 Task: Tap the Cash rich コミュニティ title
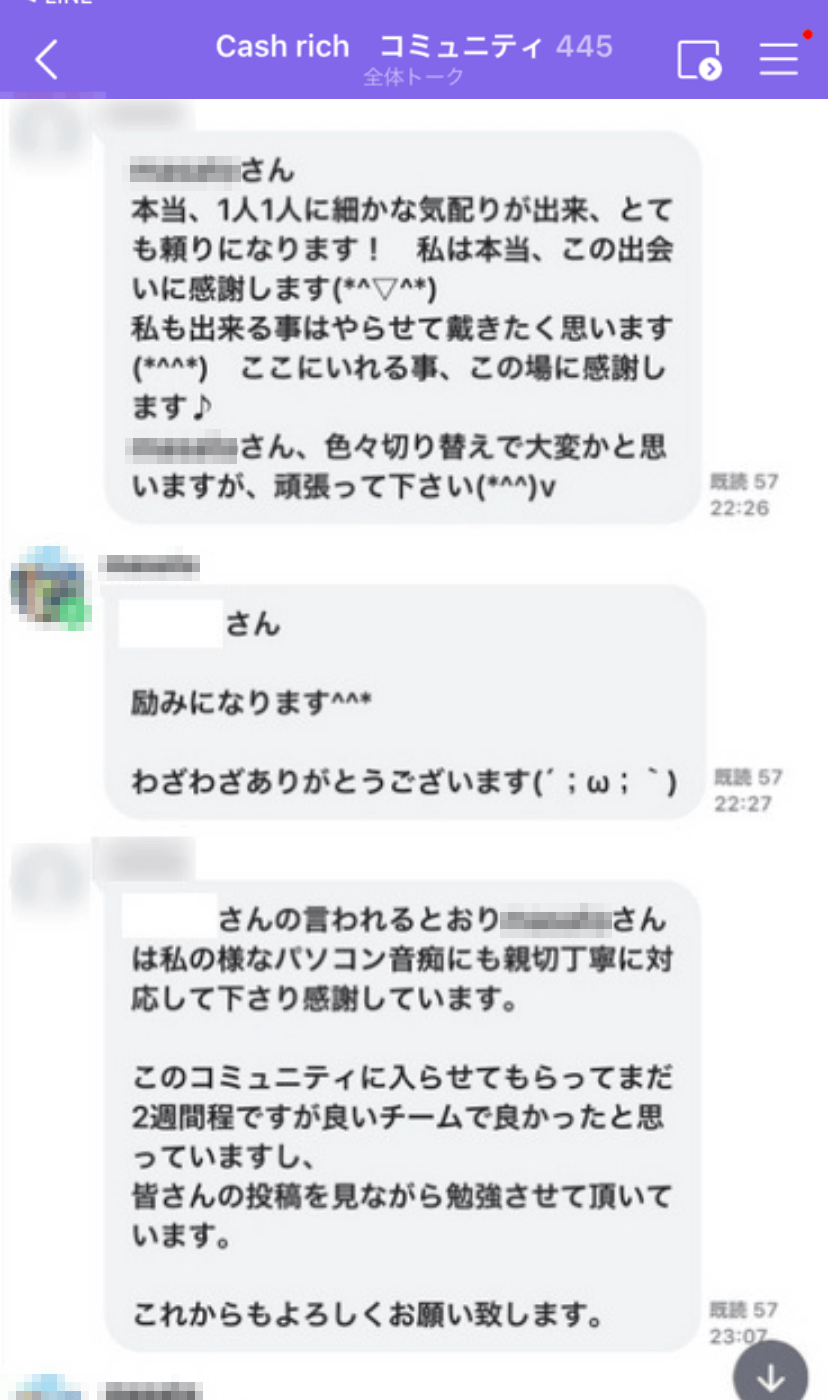pyautogui.click(x=380, y=46)
